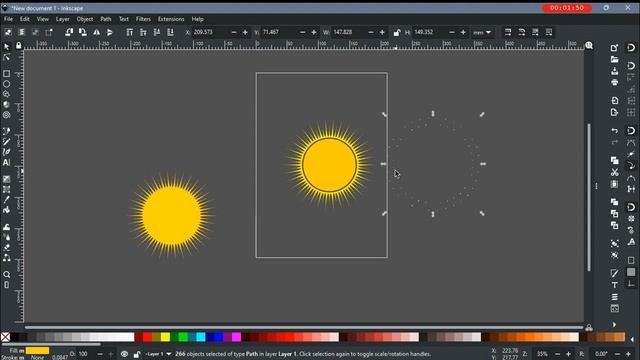Click the canvas zoom indicator beside ruler

[x=589, y=45]
